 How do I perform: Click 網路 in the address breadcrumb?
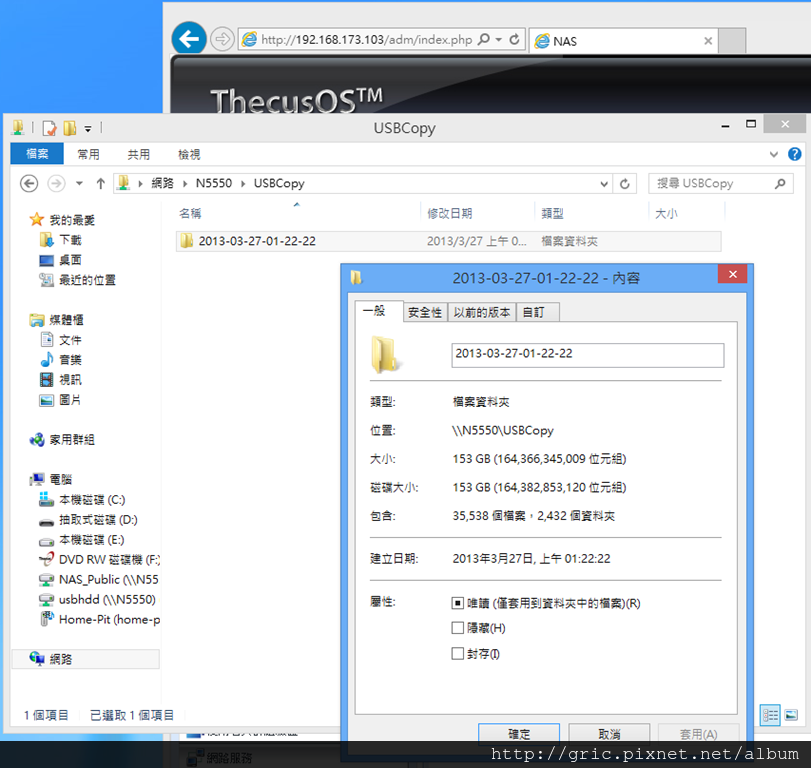pyautogui.click(x=162, y=183)
